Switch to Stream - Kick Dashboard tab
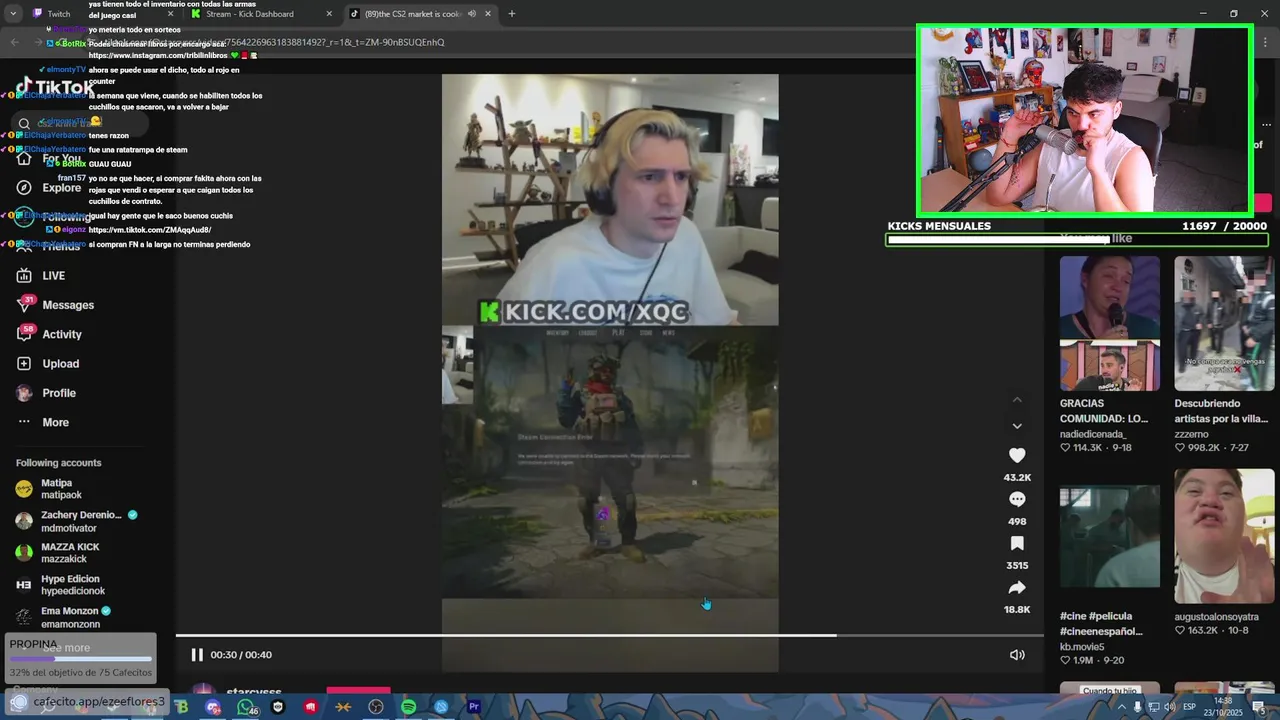Viewport: 1280px width, 720px height. [250, 14]
